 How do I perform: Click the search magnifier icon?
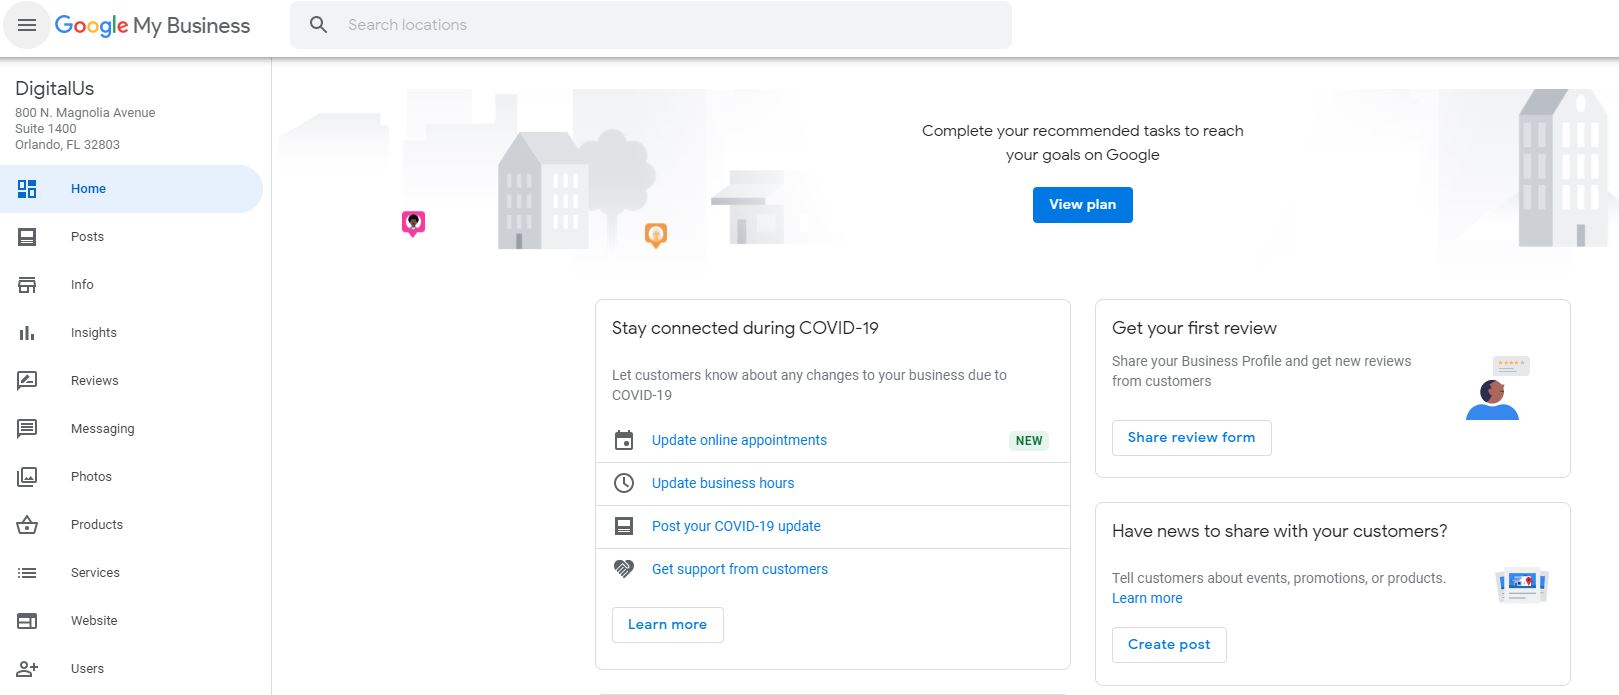coord(318,25)
